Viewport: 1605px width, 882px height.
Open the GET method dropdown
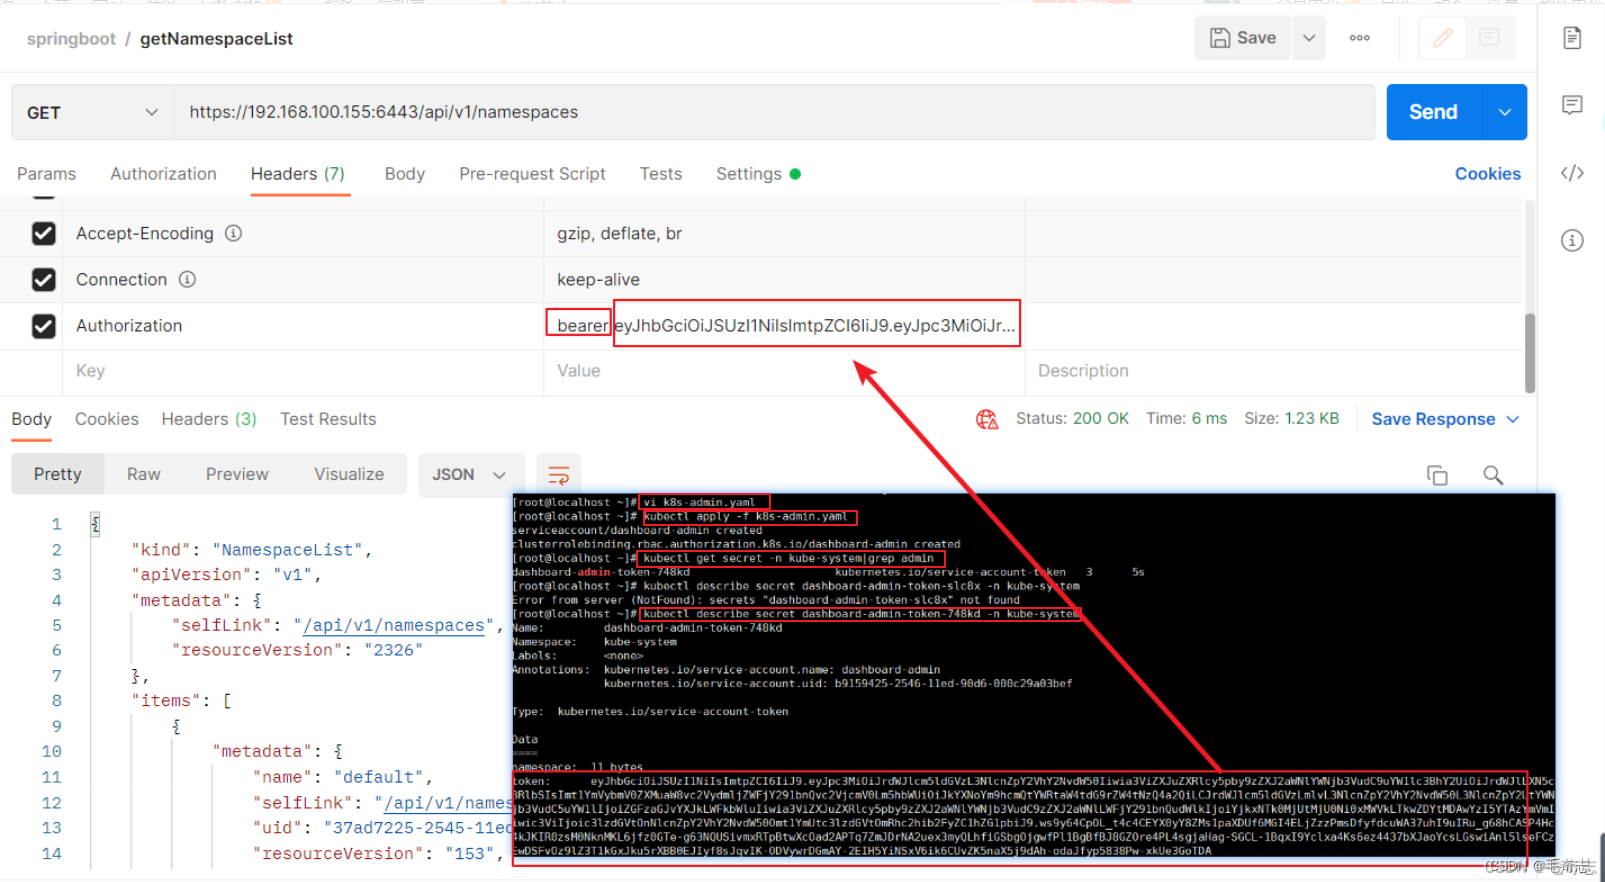(x=92, y=112)
